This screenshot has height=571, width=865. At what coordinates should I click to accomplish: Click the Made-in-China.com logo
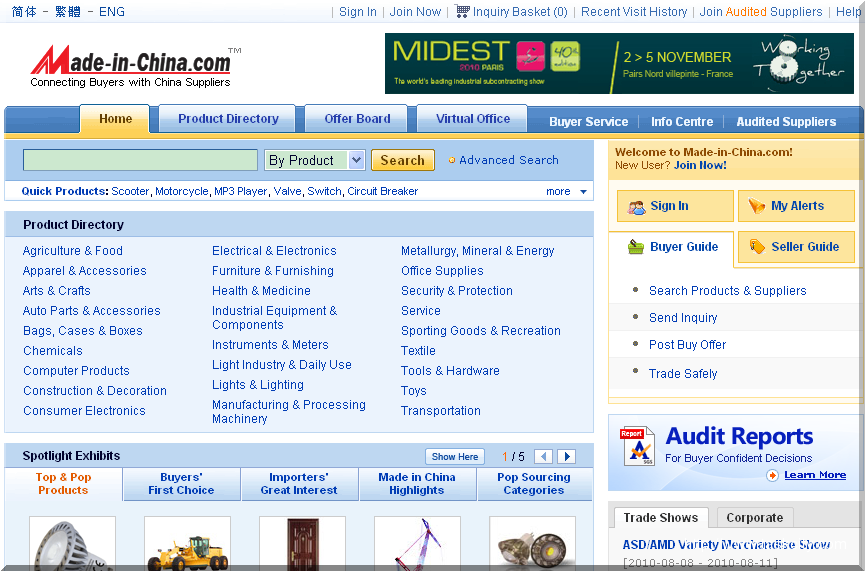pyautogui.click(x=135, y=66)
